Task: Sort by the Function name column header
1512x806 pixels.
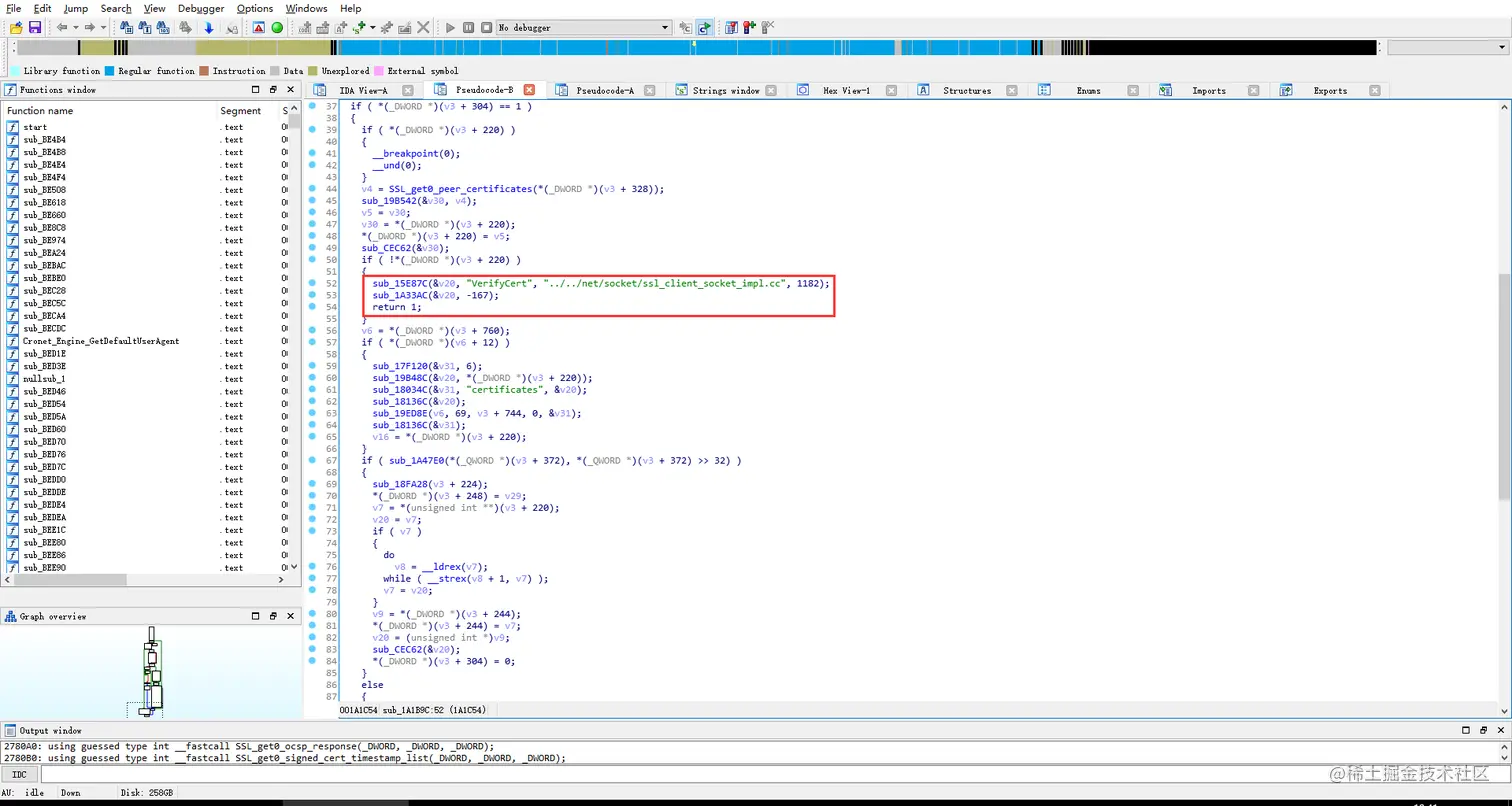Action: pos(110,111)
